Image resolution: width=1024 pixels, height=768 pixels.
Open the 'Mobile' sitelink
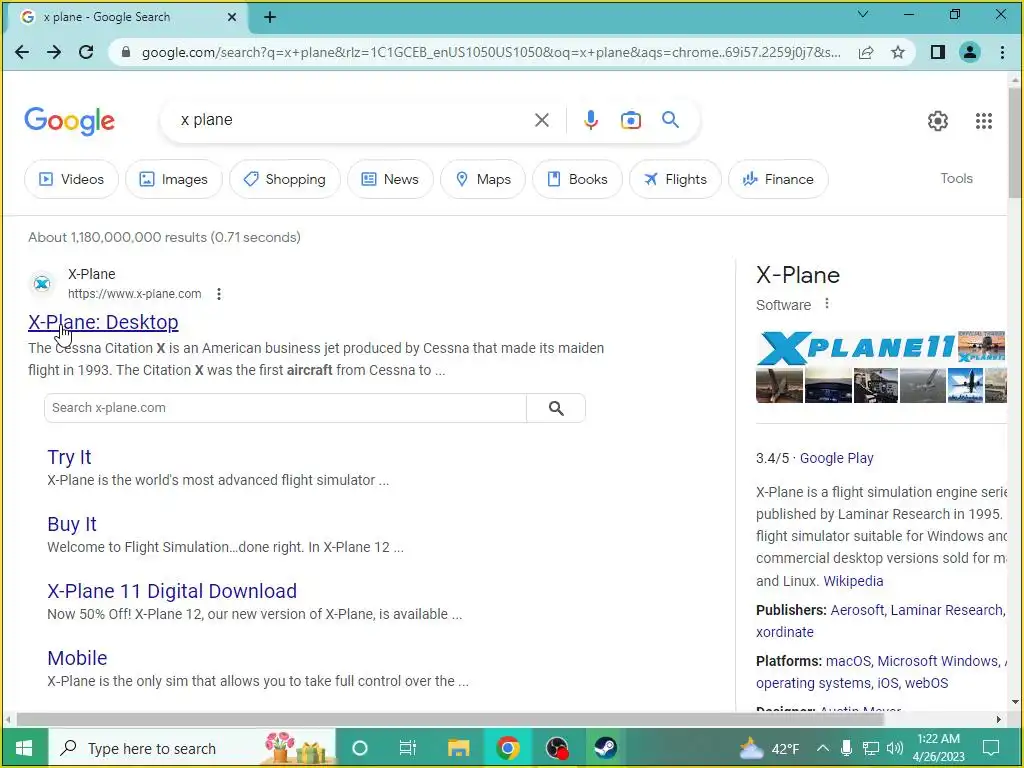coord(77,658)
